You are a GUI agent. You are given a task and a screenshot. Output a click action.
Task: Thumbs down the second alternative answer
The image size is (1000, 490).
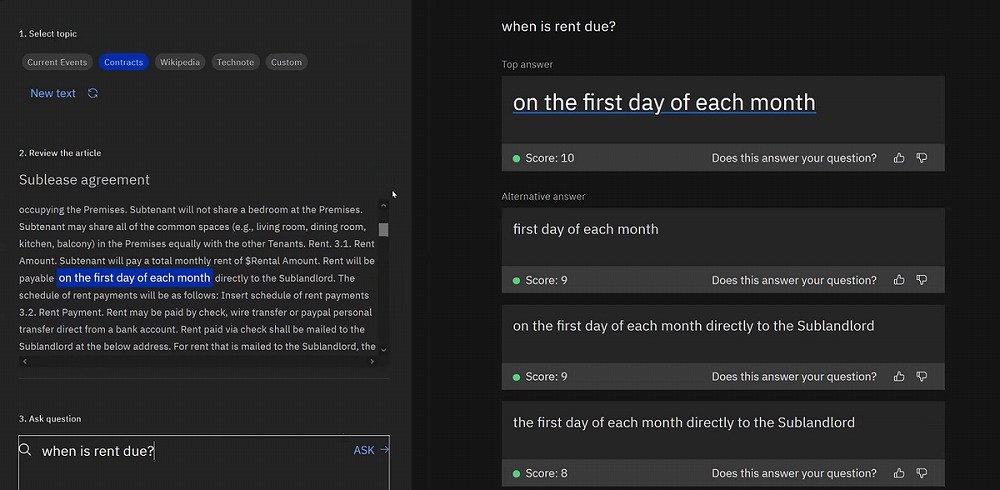pos(922,377)
